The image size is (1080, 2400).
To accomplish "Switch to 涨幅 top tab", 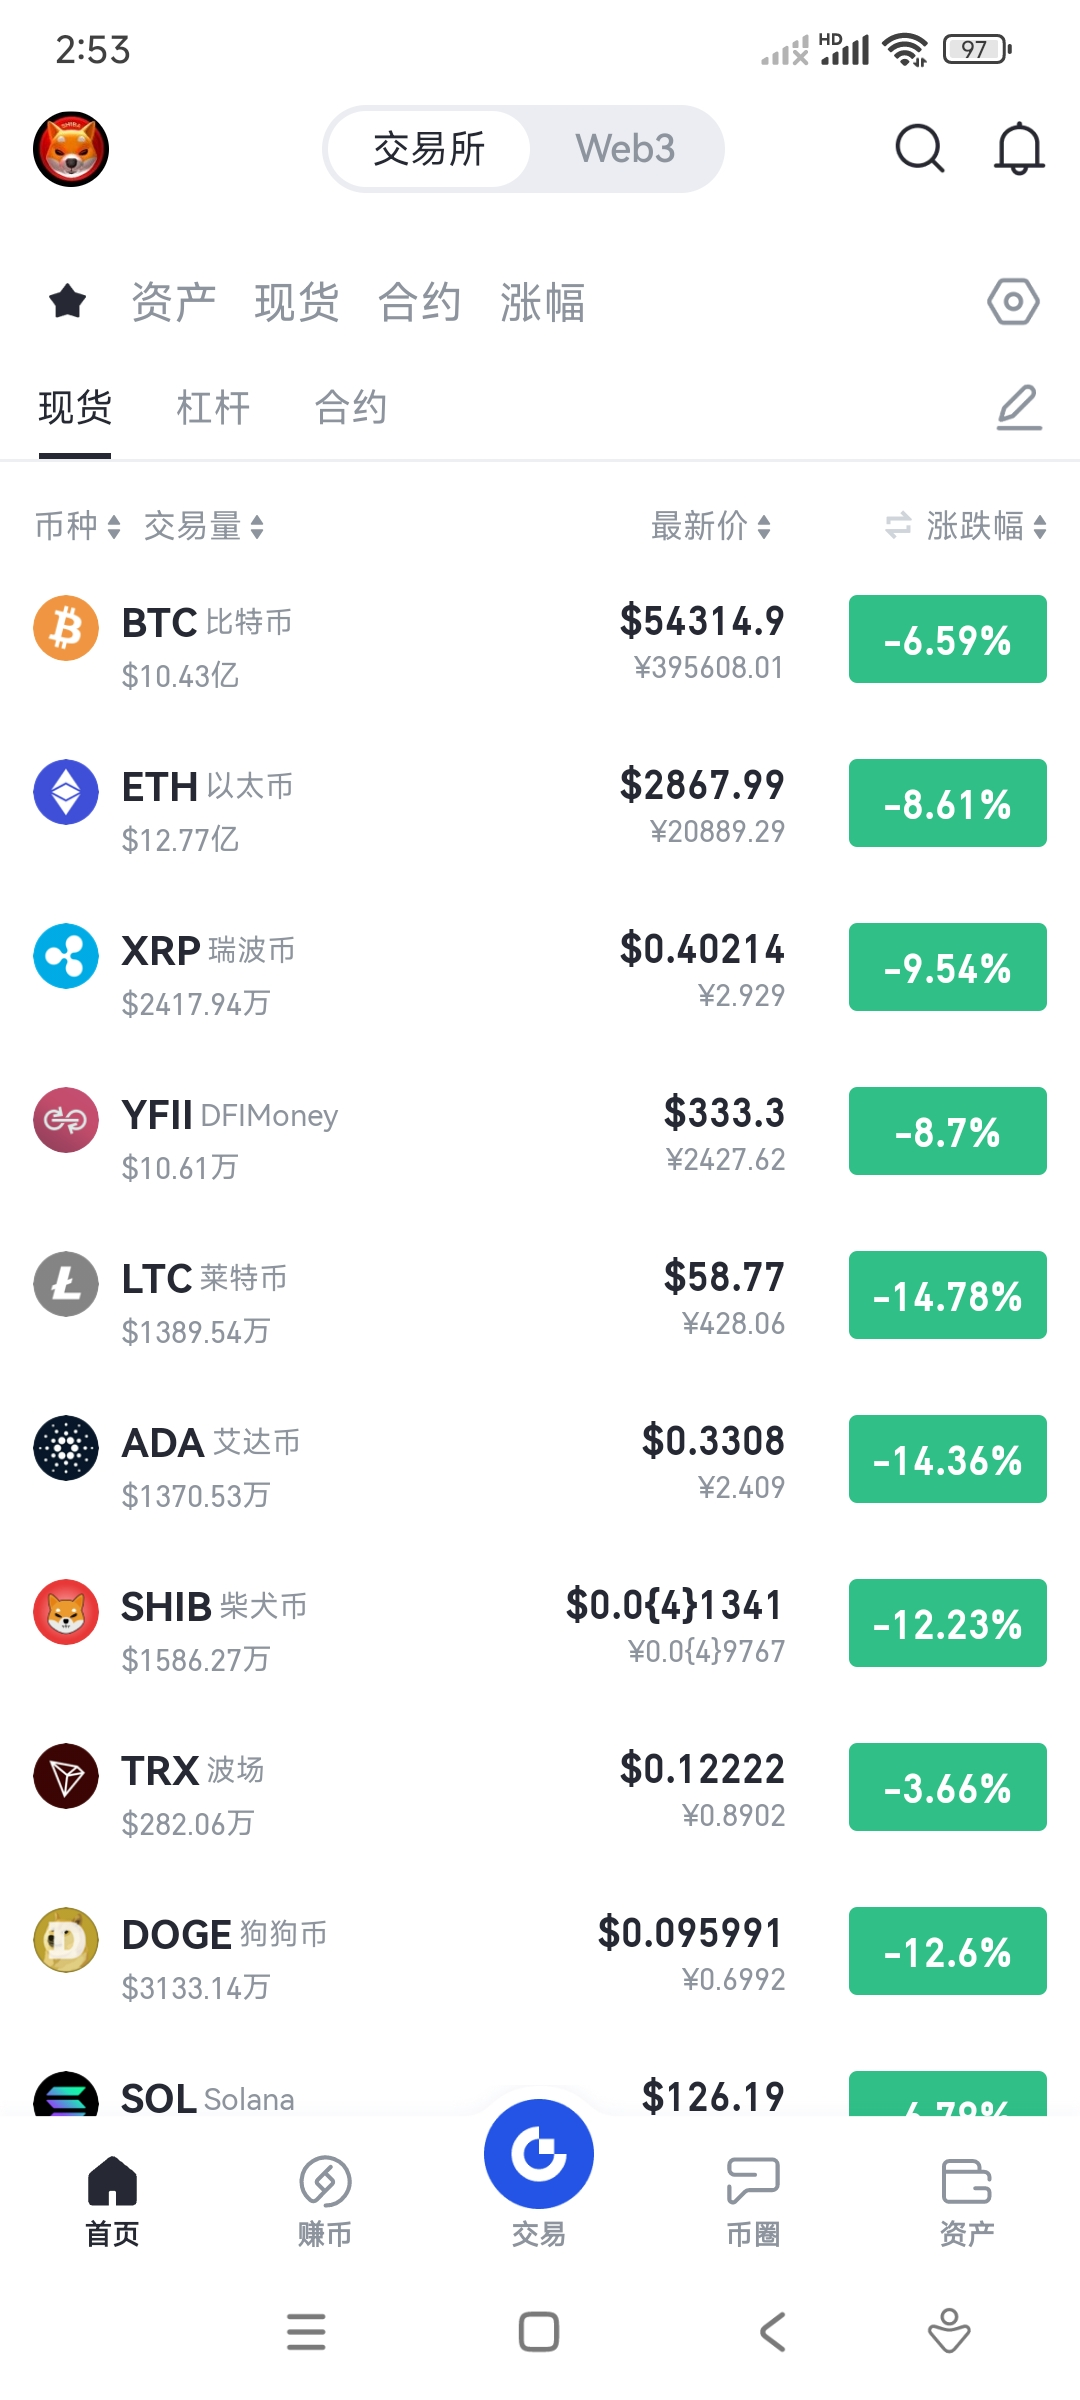I will point(543,302).
